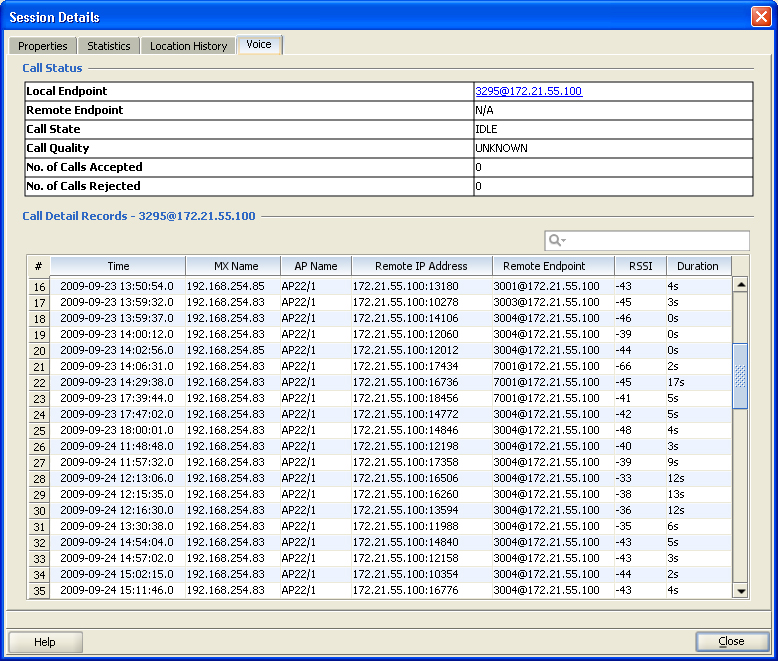Open the Statistics tab

click(x=108, y=46)
